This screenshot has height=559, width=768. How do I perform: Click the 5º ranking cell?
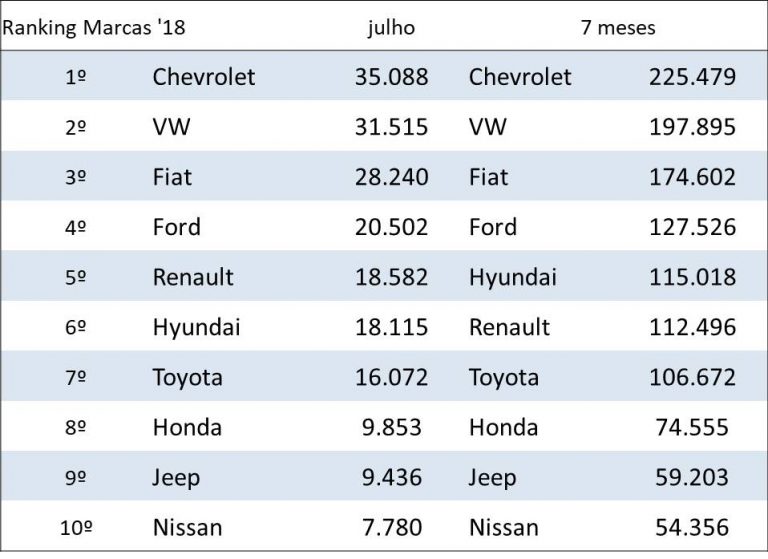pos(75,277)
